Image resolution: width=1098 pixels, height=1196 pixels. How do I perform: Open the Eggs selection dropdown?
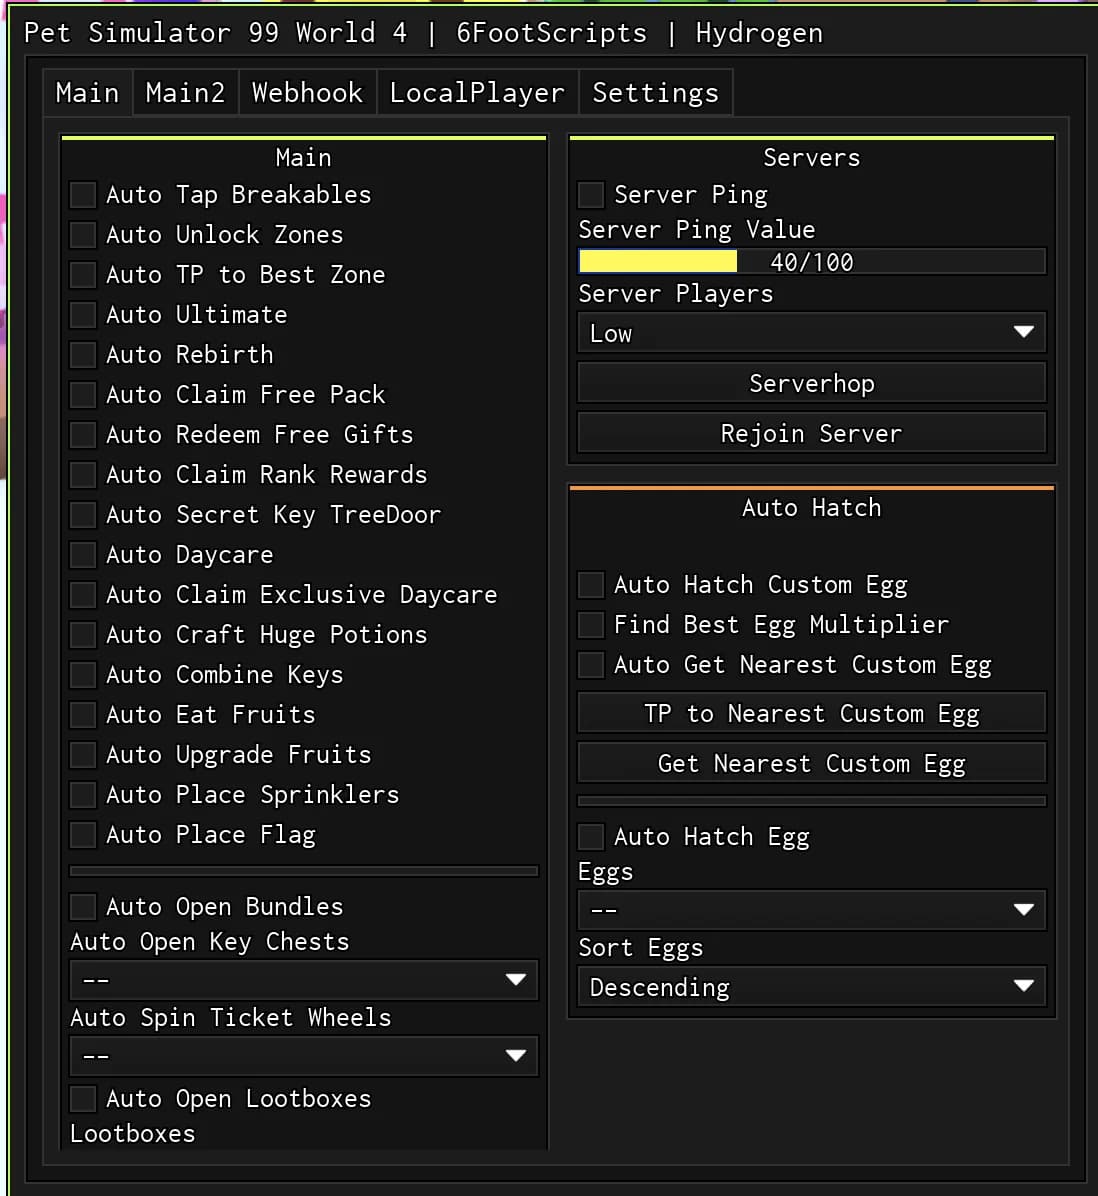click(811, 910)
